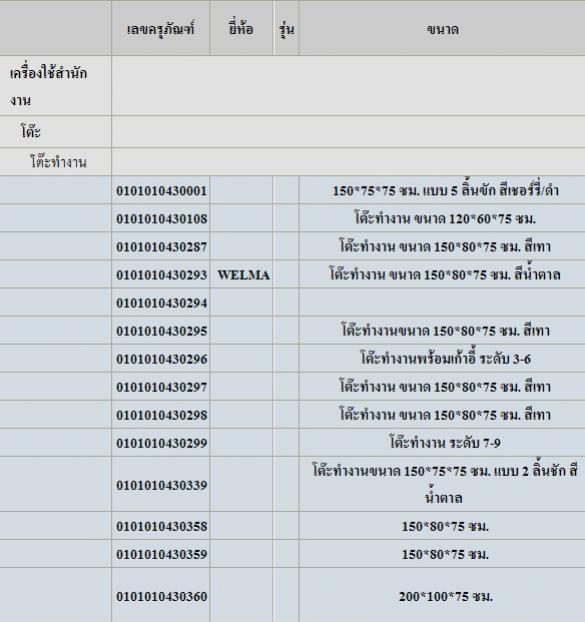The height and width of the screenshot is (622, 585).
Task: Click the เลขครุภัณฑ์ column header
Action: click(x=161, y=29)
